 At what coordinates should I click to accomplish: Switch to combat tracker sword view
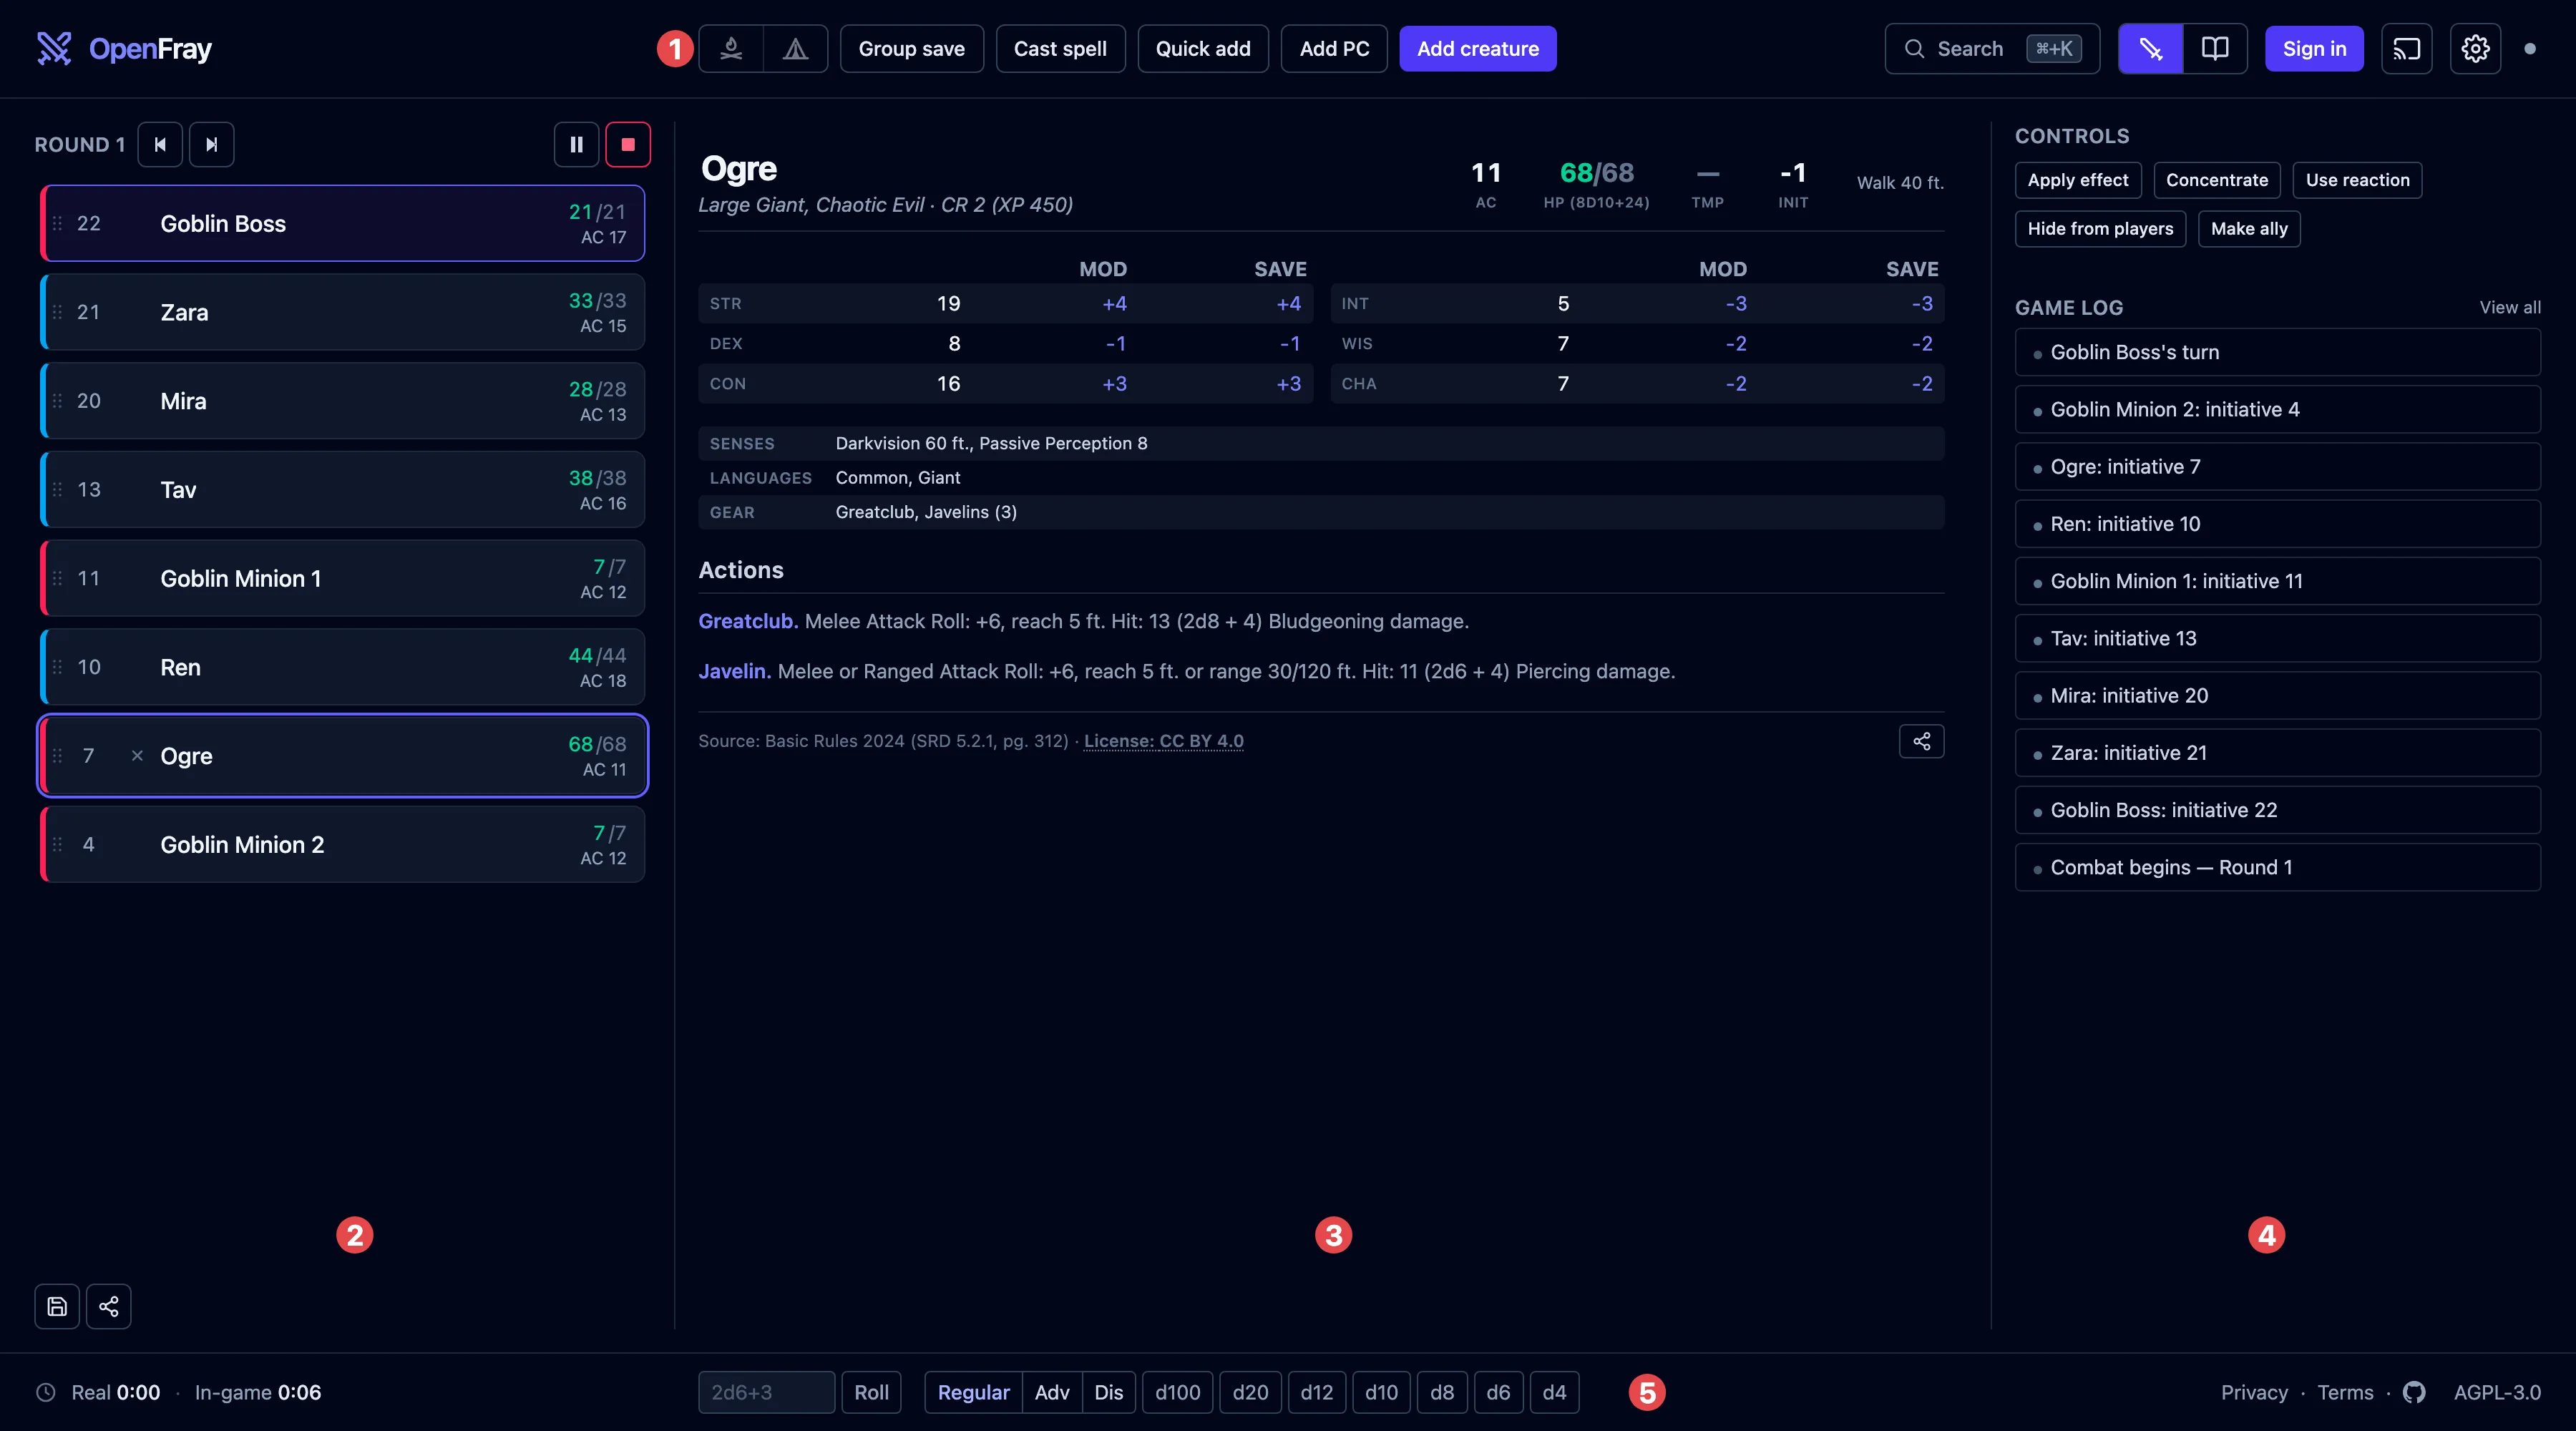point(2150,48)
